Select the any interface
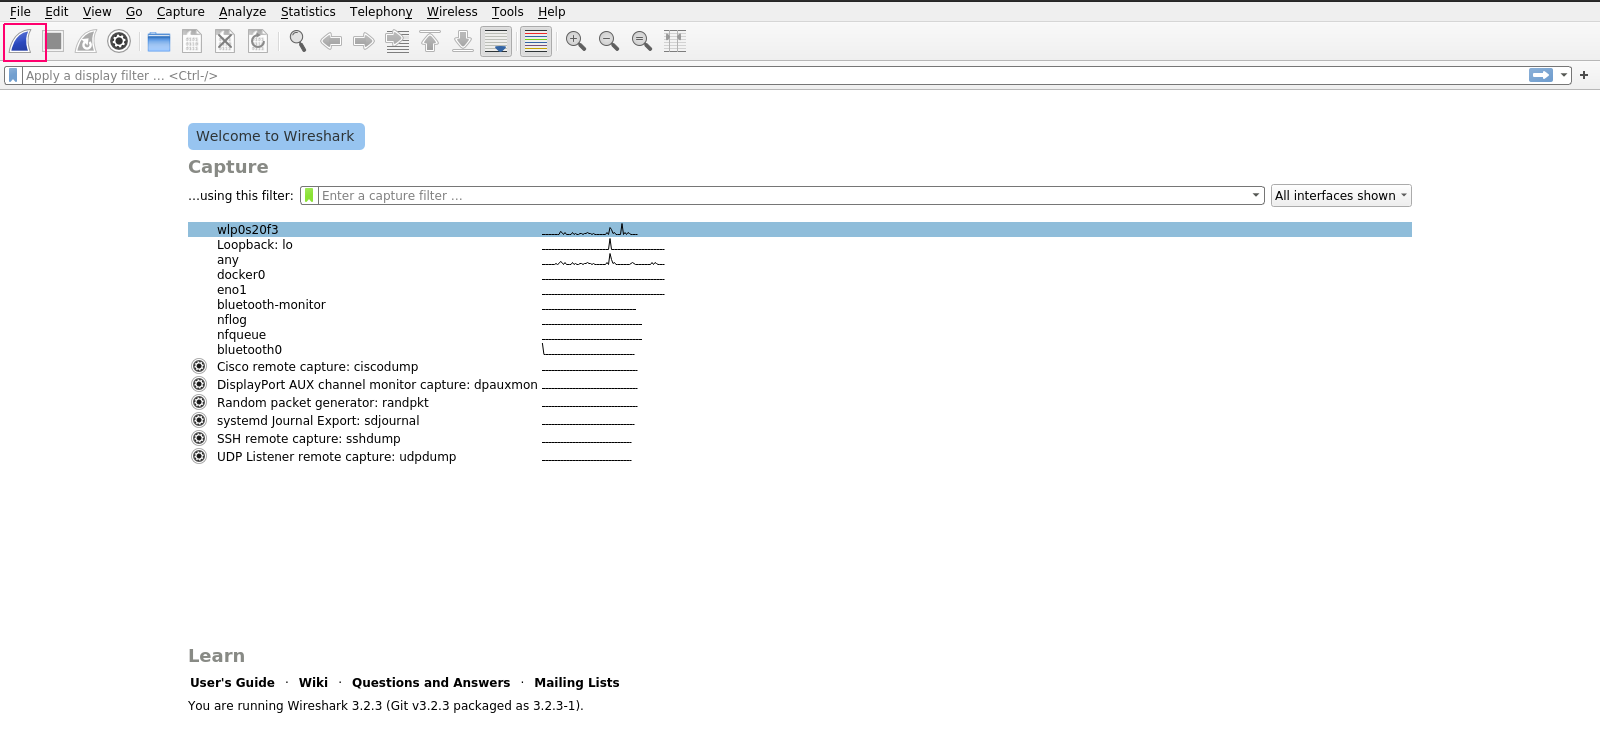Viewport: 1600px width, 736px height. point(800,259)
